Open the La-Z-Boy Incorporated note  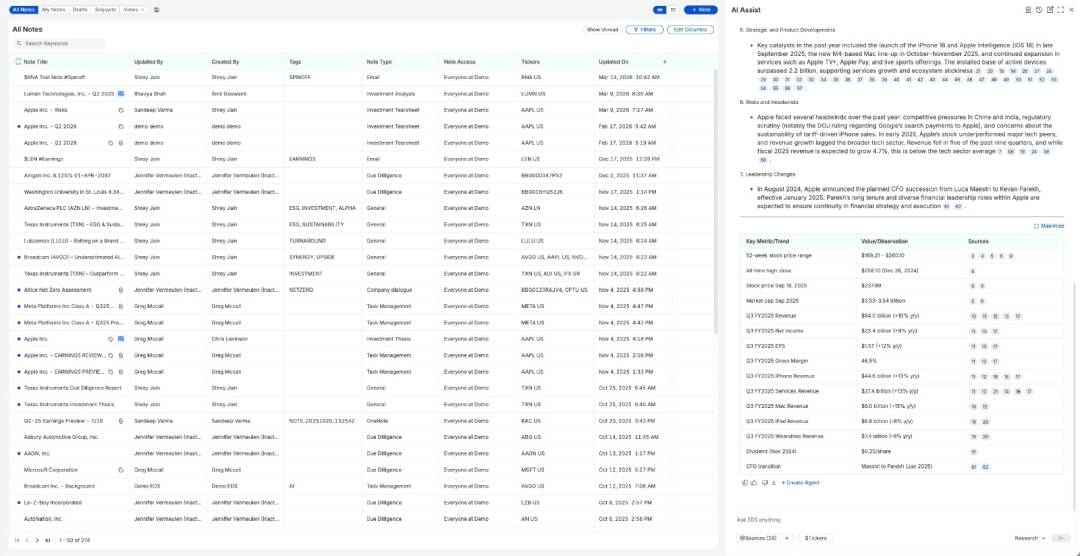pyautogui.click(x=53, y=503)
